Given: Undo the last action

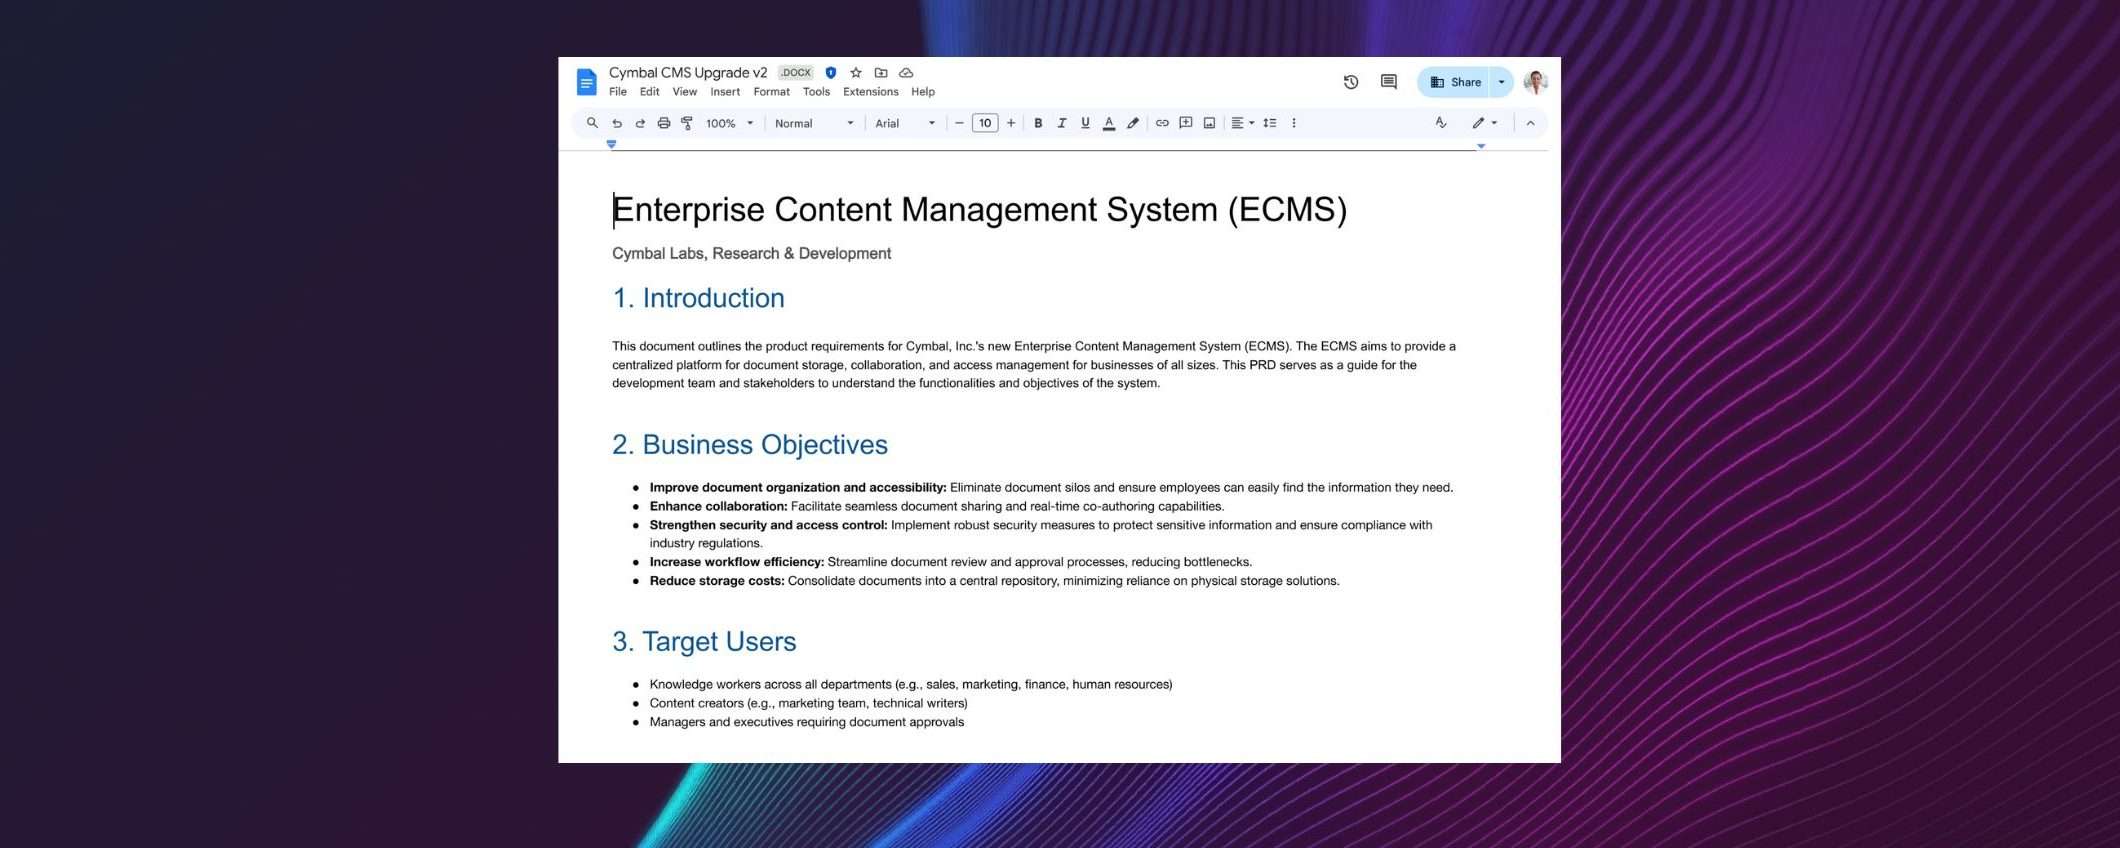Looking at the screenshot, I should tap(617, 123).
